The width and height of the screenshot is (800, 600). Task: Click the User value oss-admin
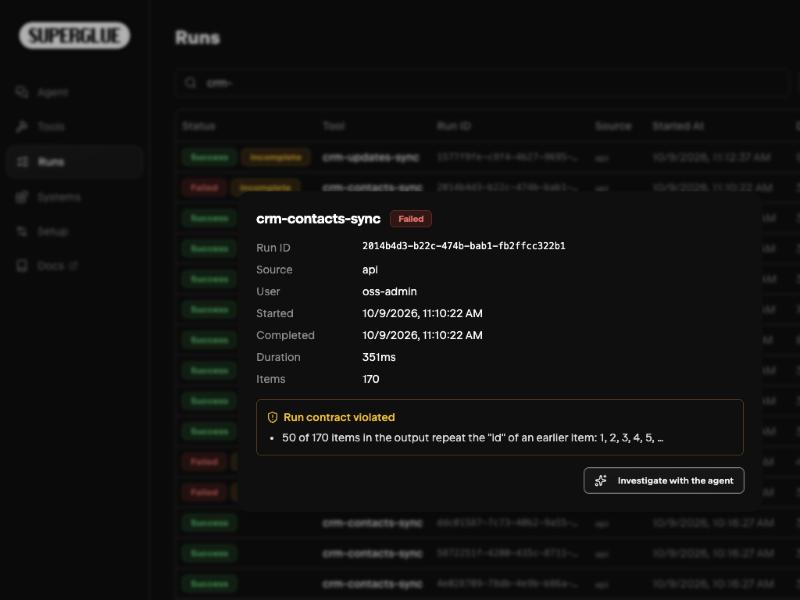coord(389,291)
